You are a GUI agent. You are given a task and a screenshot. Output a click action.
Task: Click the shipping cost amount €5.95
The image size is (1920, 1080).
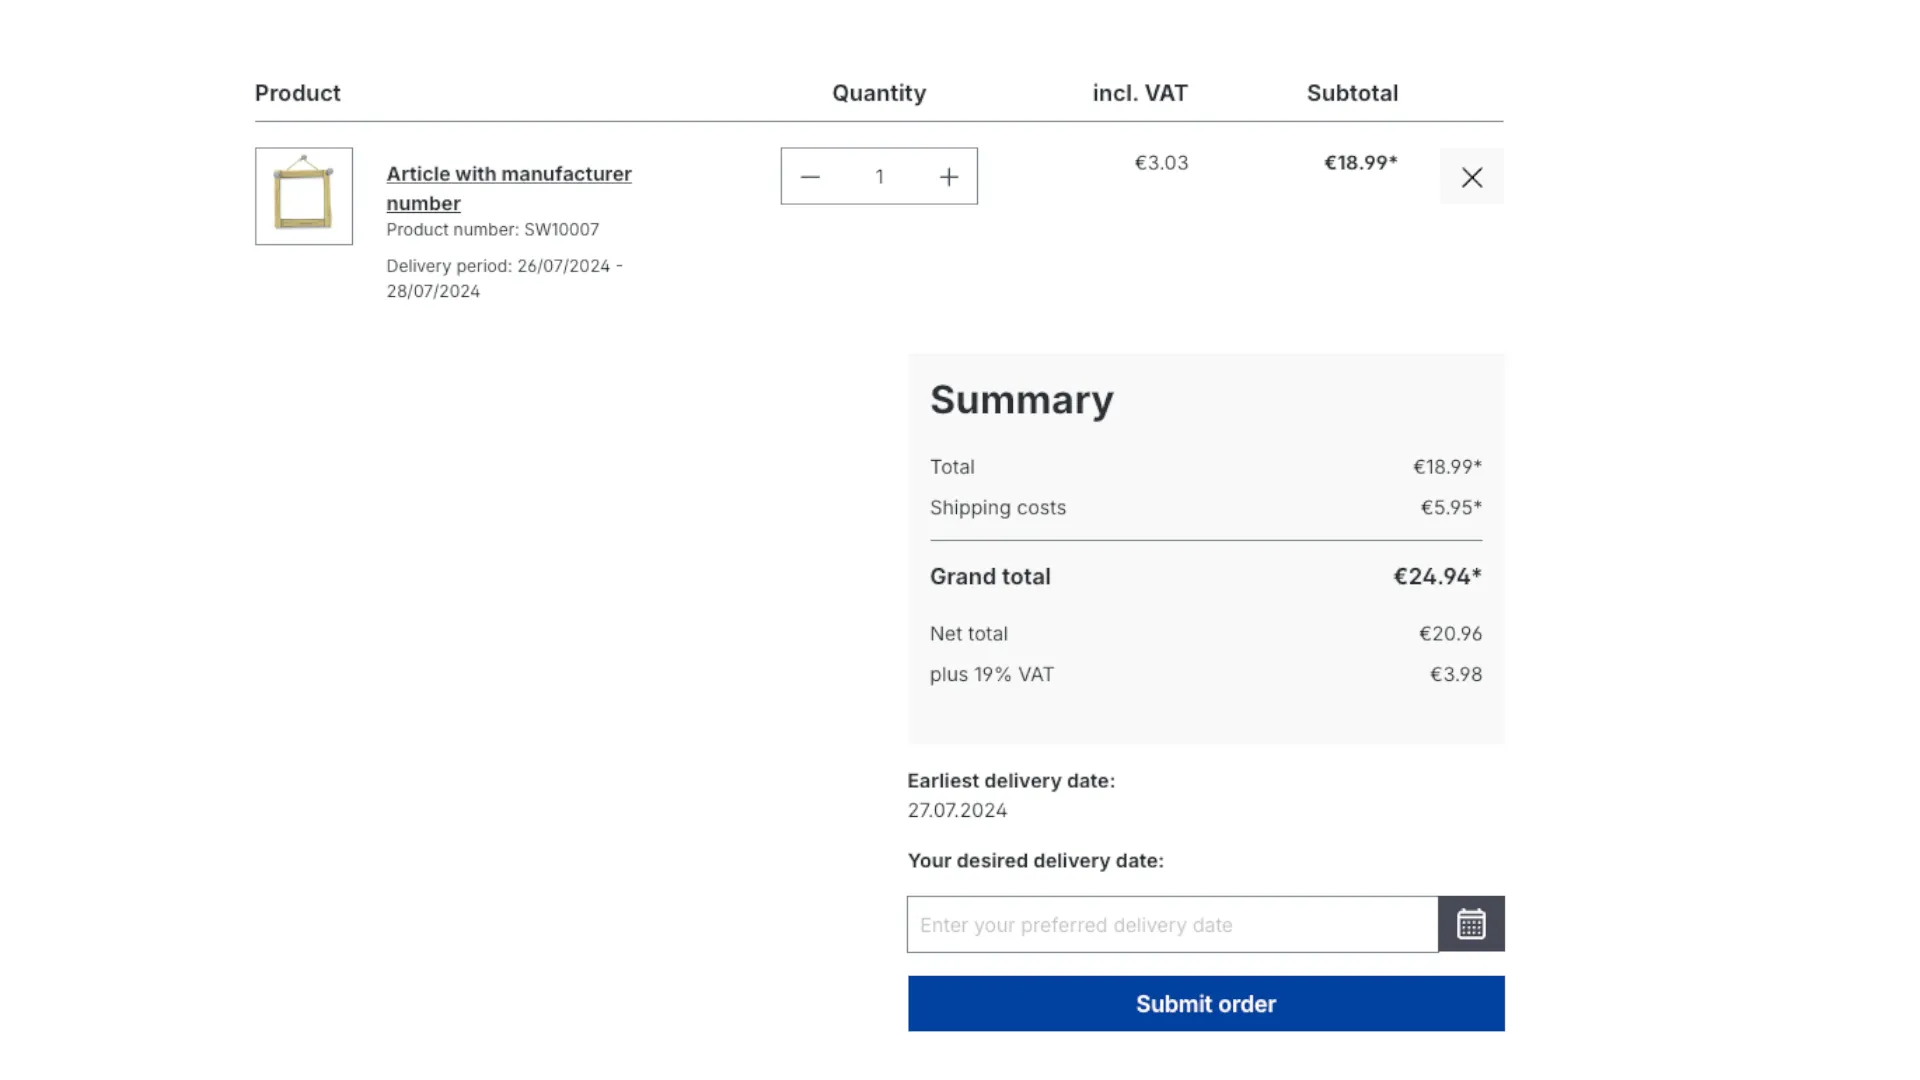(x=1450, y=508)
